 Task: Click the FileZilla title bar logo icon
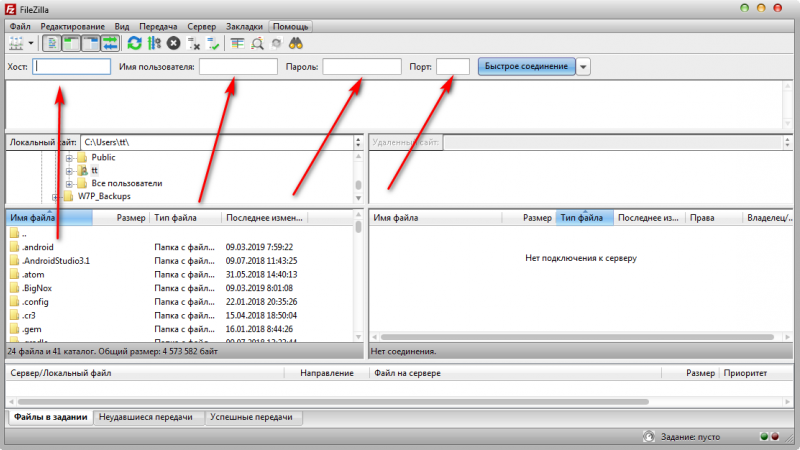pos(10,10)
